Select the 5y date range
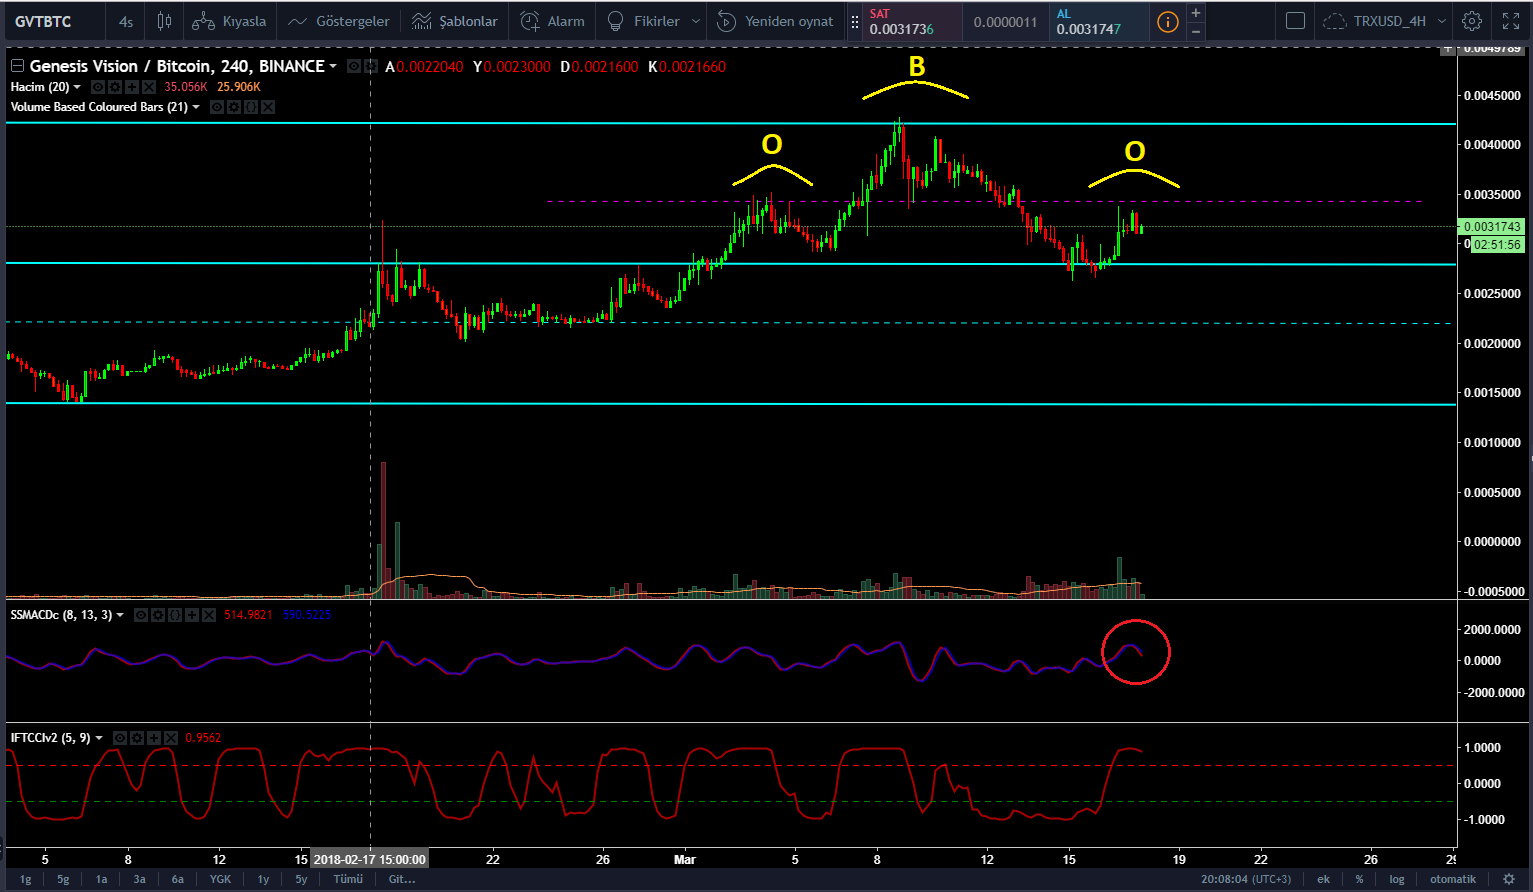Screen dimensions: 1533x892 (x=301, y=879)
